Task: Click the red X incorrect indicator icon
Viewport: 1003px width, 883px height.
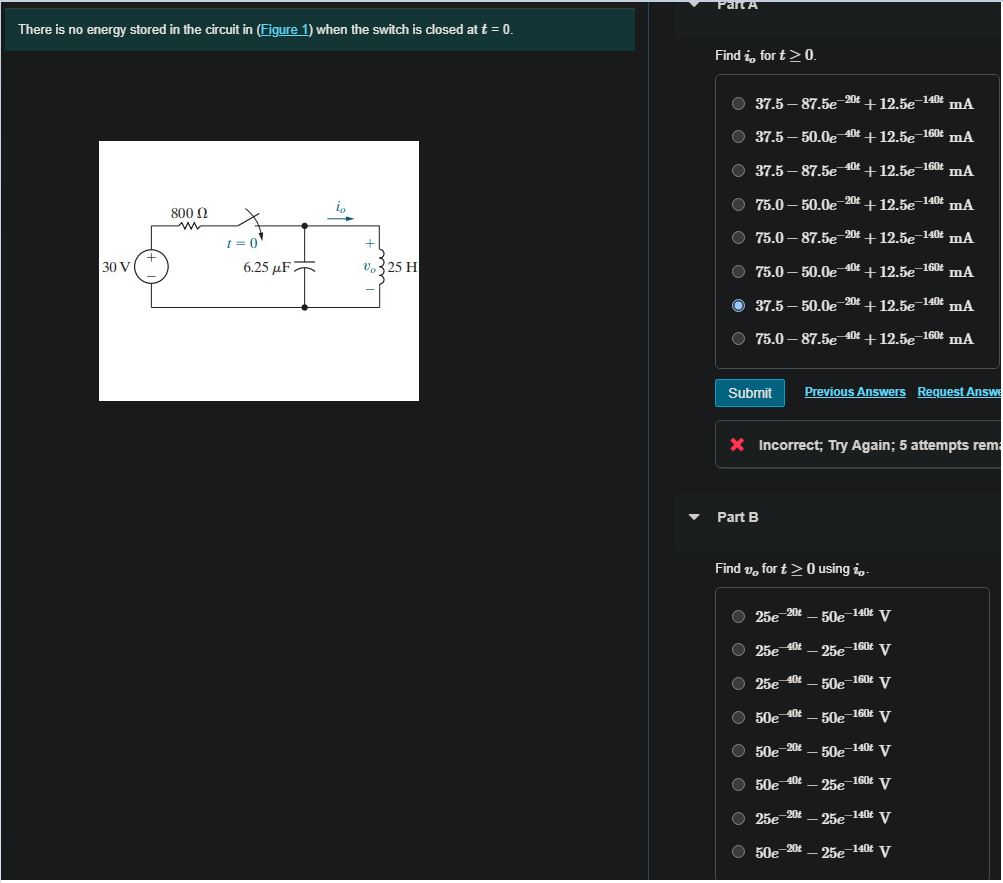Action: click(737, 444)
